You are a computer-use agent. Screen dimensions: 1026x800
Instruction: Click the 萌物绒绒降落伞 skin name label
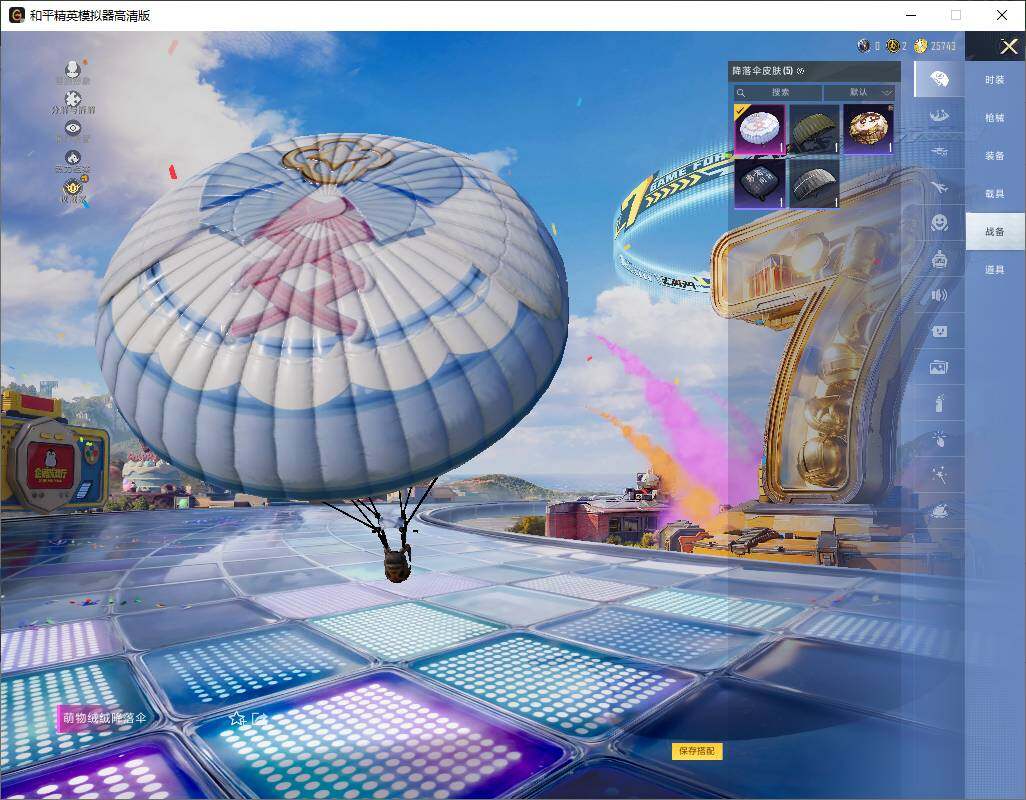point(104,718)
